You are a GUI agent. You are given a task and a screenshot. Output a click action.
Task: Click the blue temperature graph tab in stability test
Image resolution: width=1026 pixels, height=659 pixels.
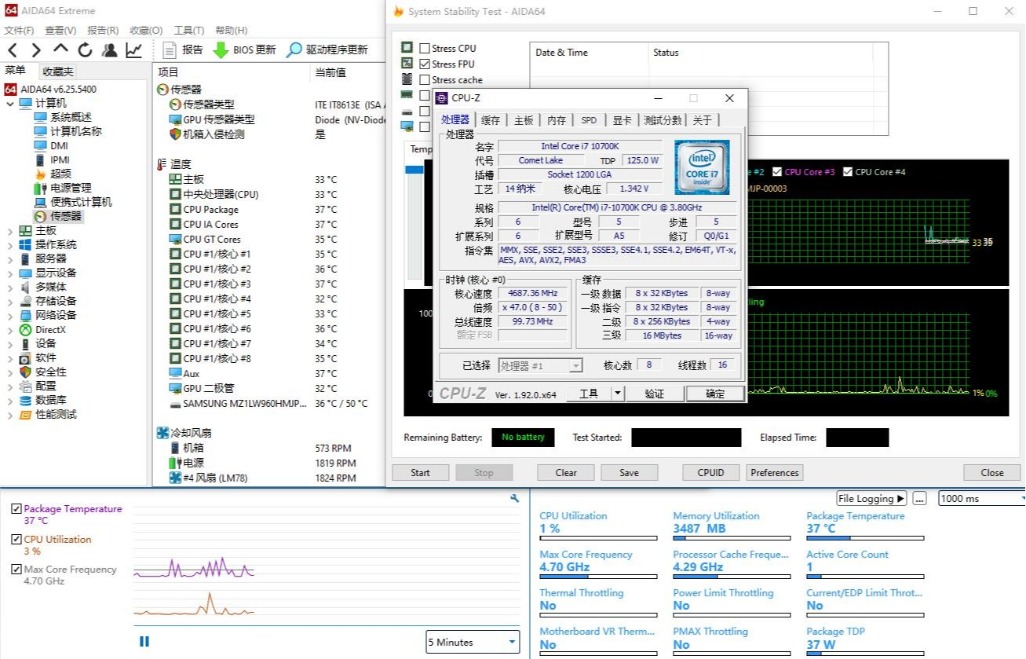[x=414, y=169]
